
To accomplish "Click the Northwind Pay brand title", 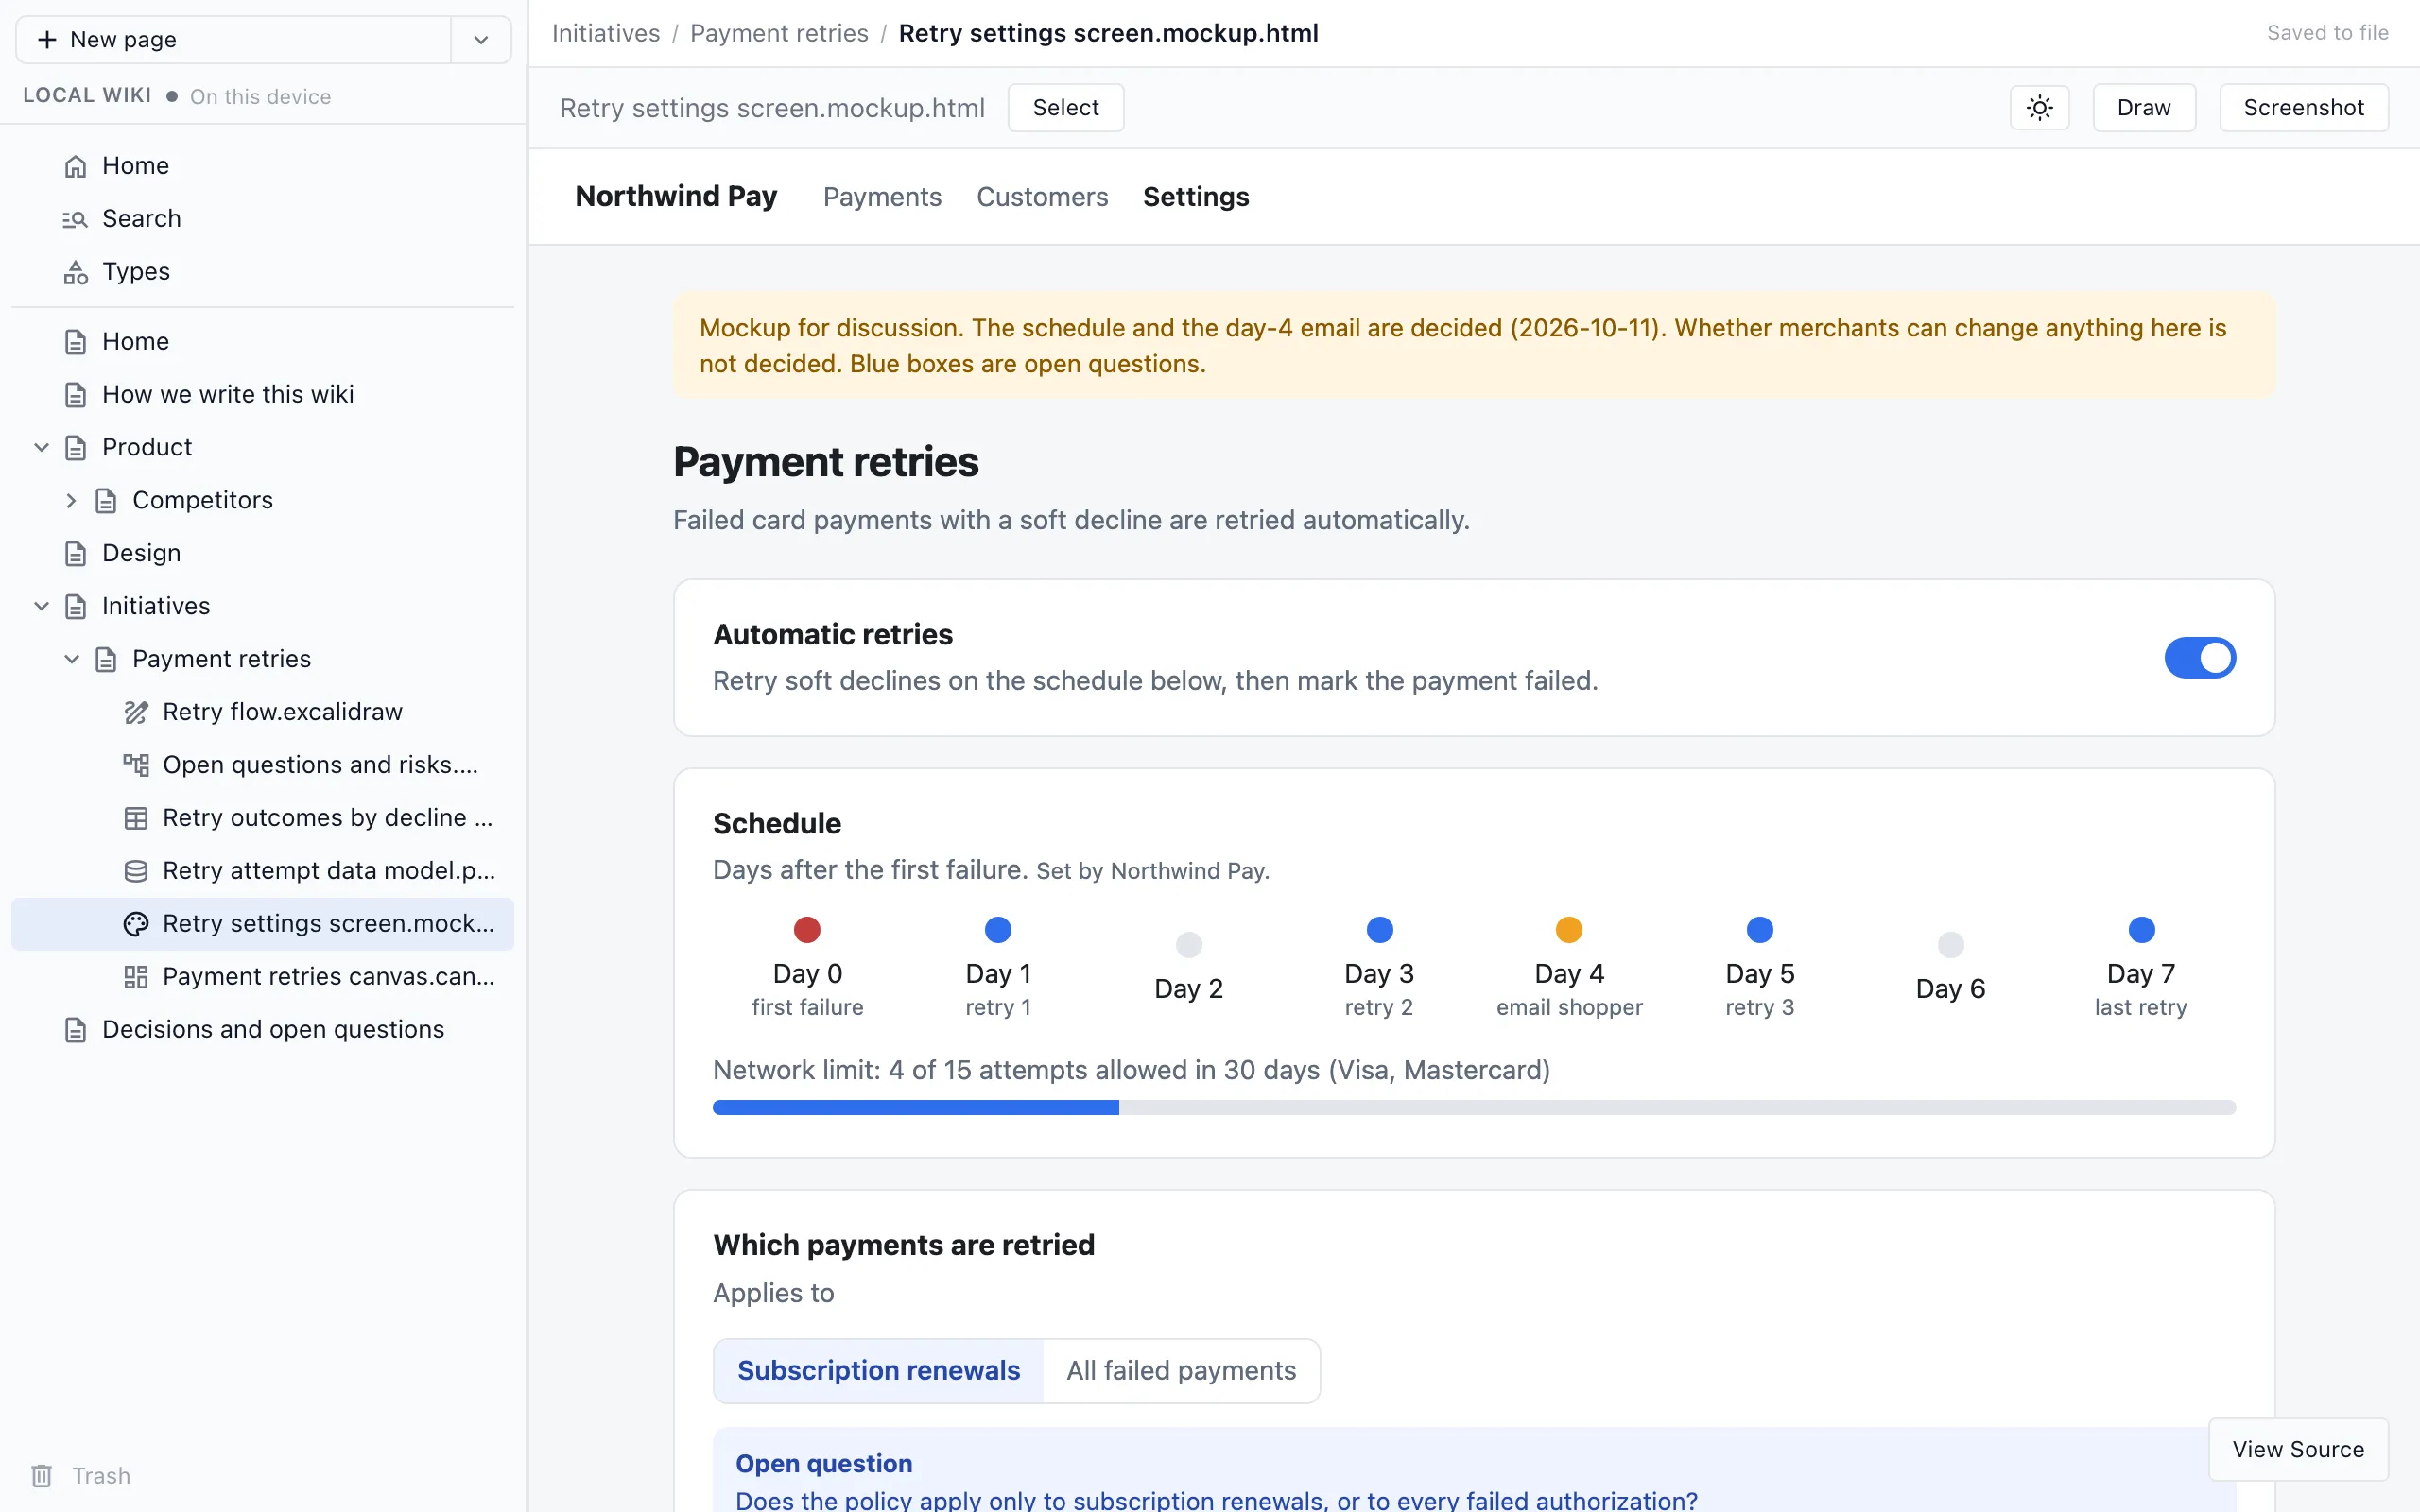I will click(676, 196).
